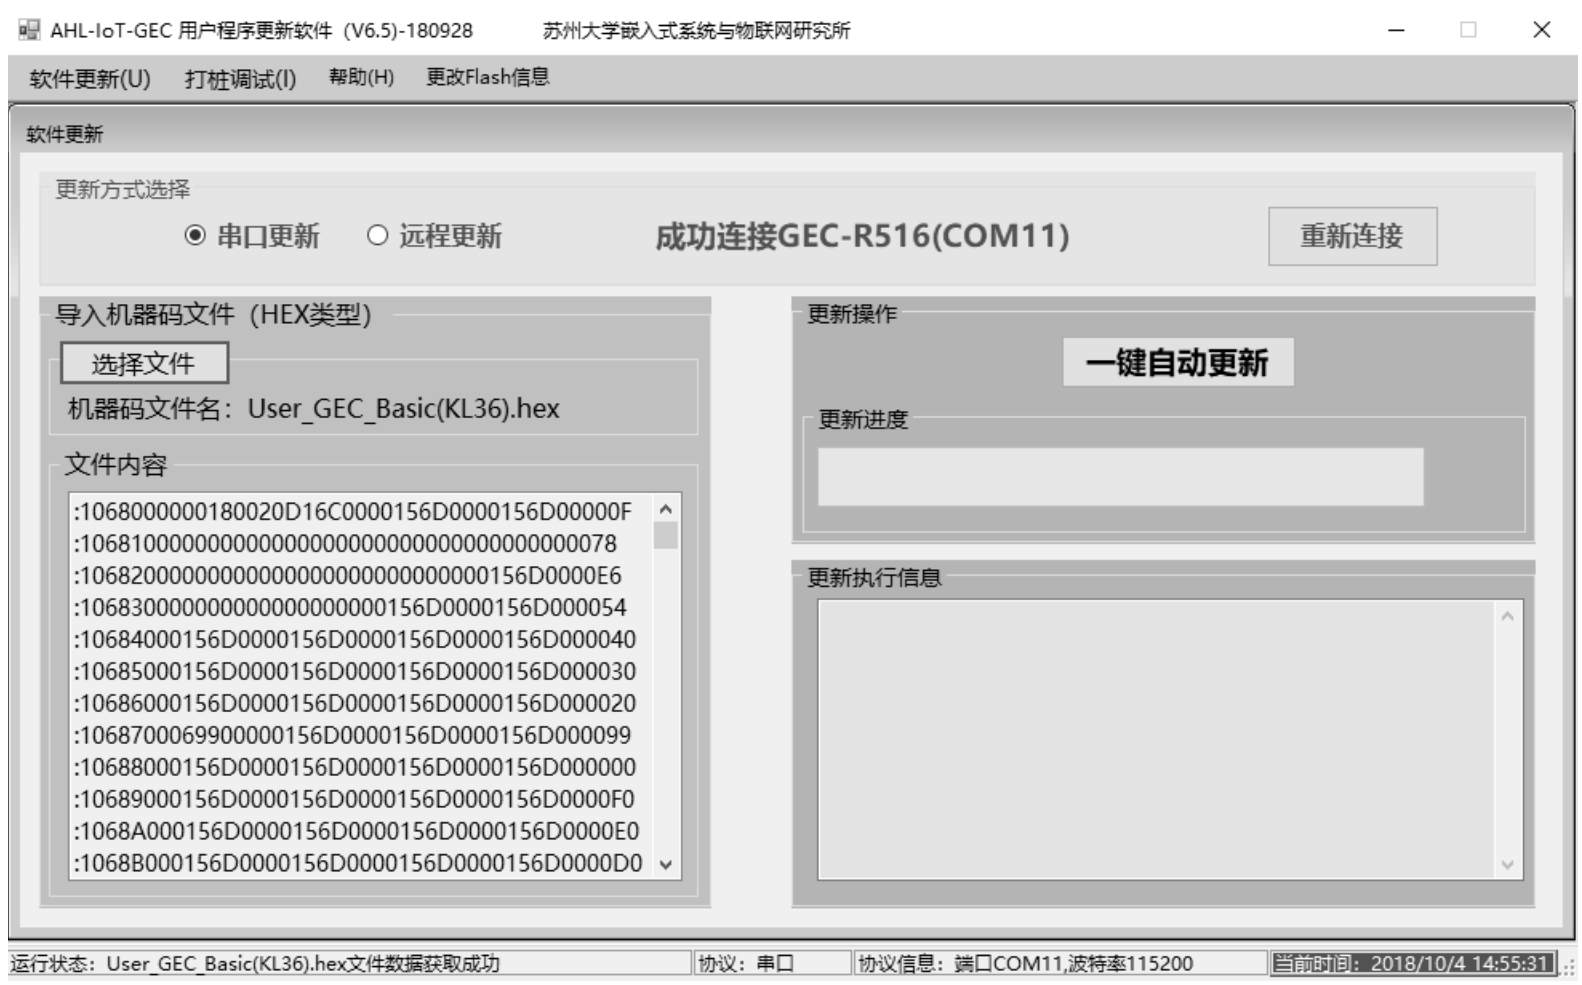Click the 更新执行信息 scrollbar down arrow
The image size is (1582, 985).
coord(1508,865)
